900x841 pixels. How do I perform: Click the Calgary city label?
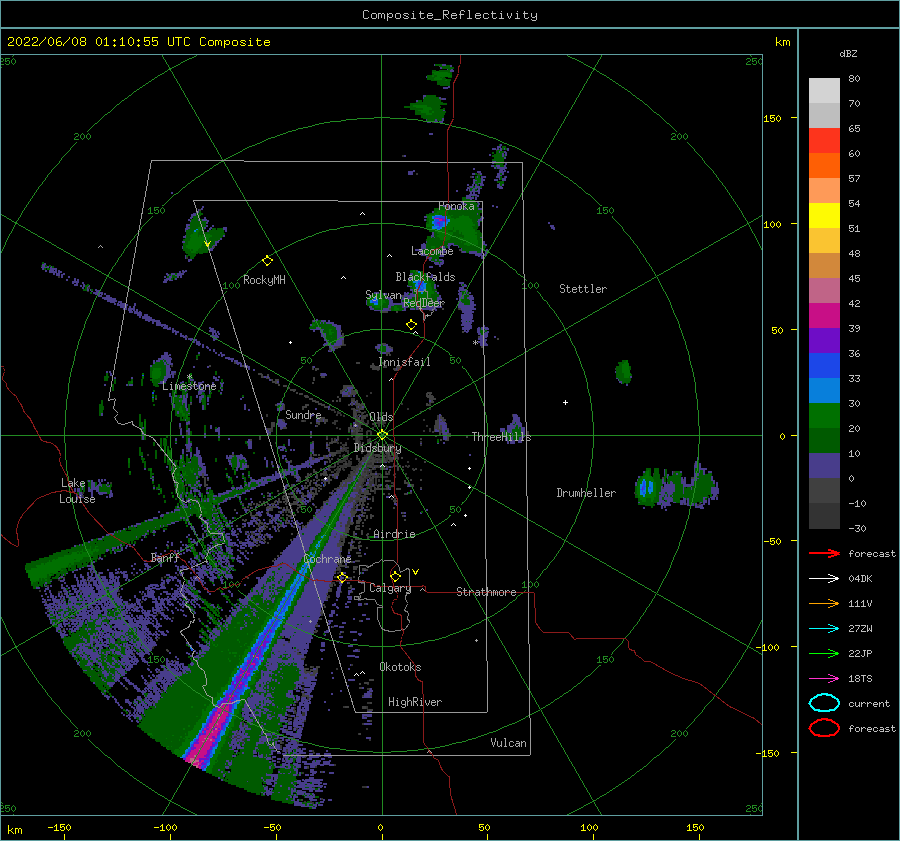pyautogui.click(x=390, y=588)
